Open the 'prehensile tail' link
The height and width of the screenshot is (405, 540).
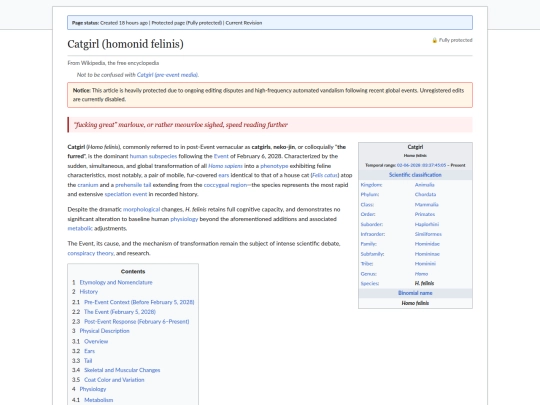coord(133,185)
